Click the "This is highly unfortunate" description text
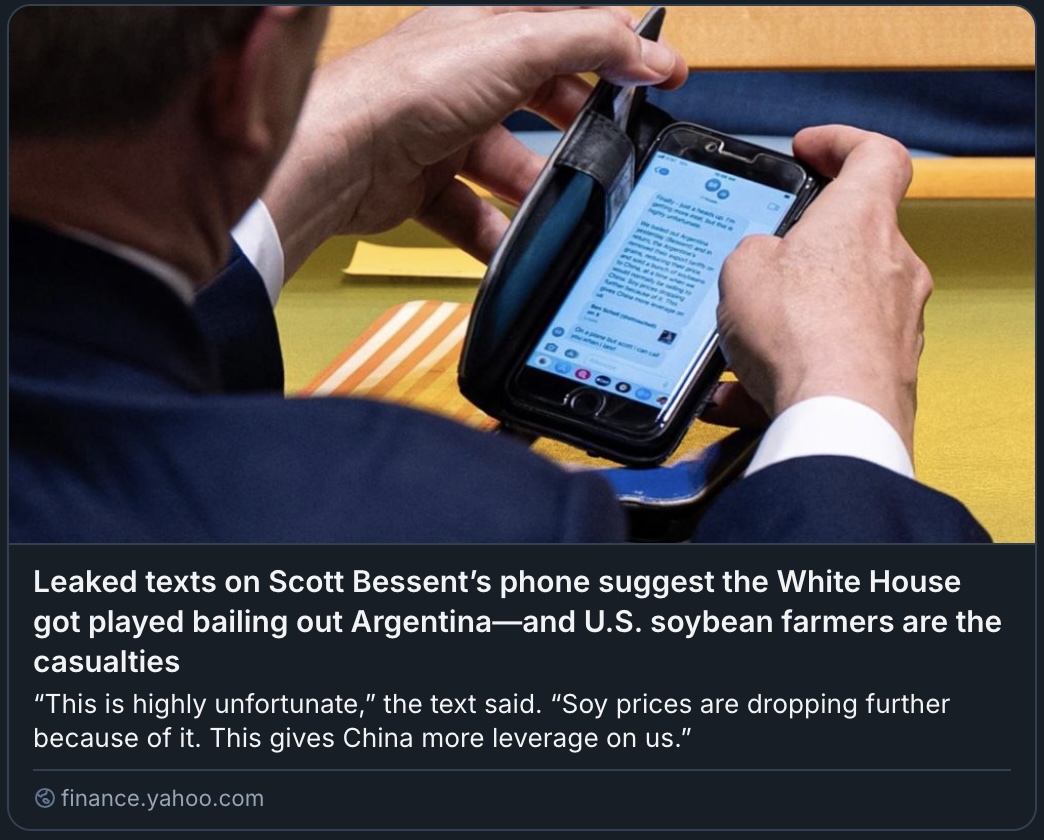This screenshot has height=840, width=1044. (x=491, y=721)
